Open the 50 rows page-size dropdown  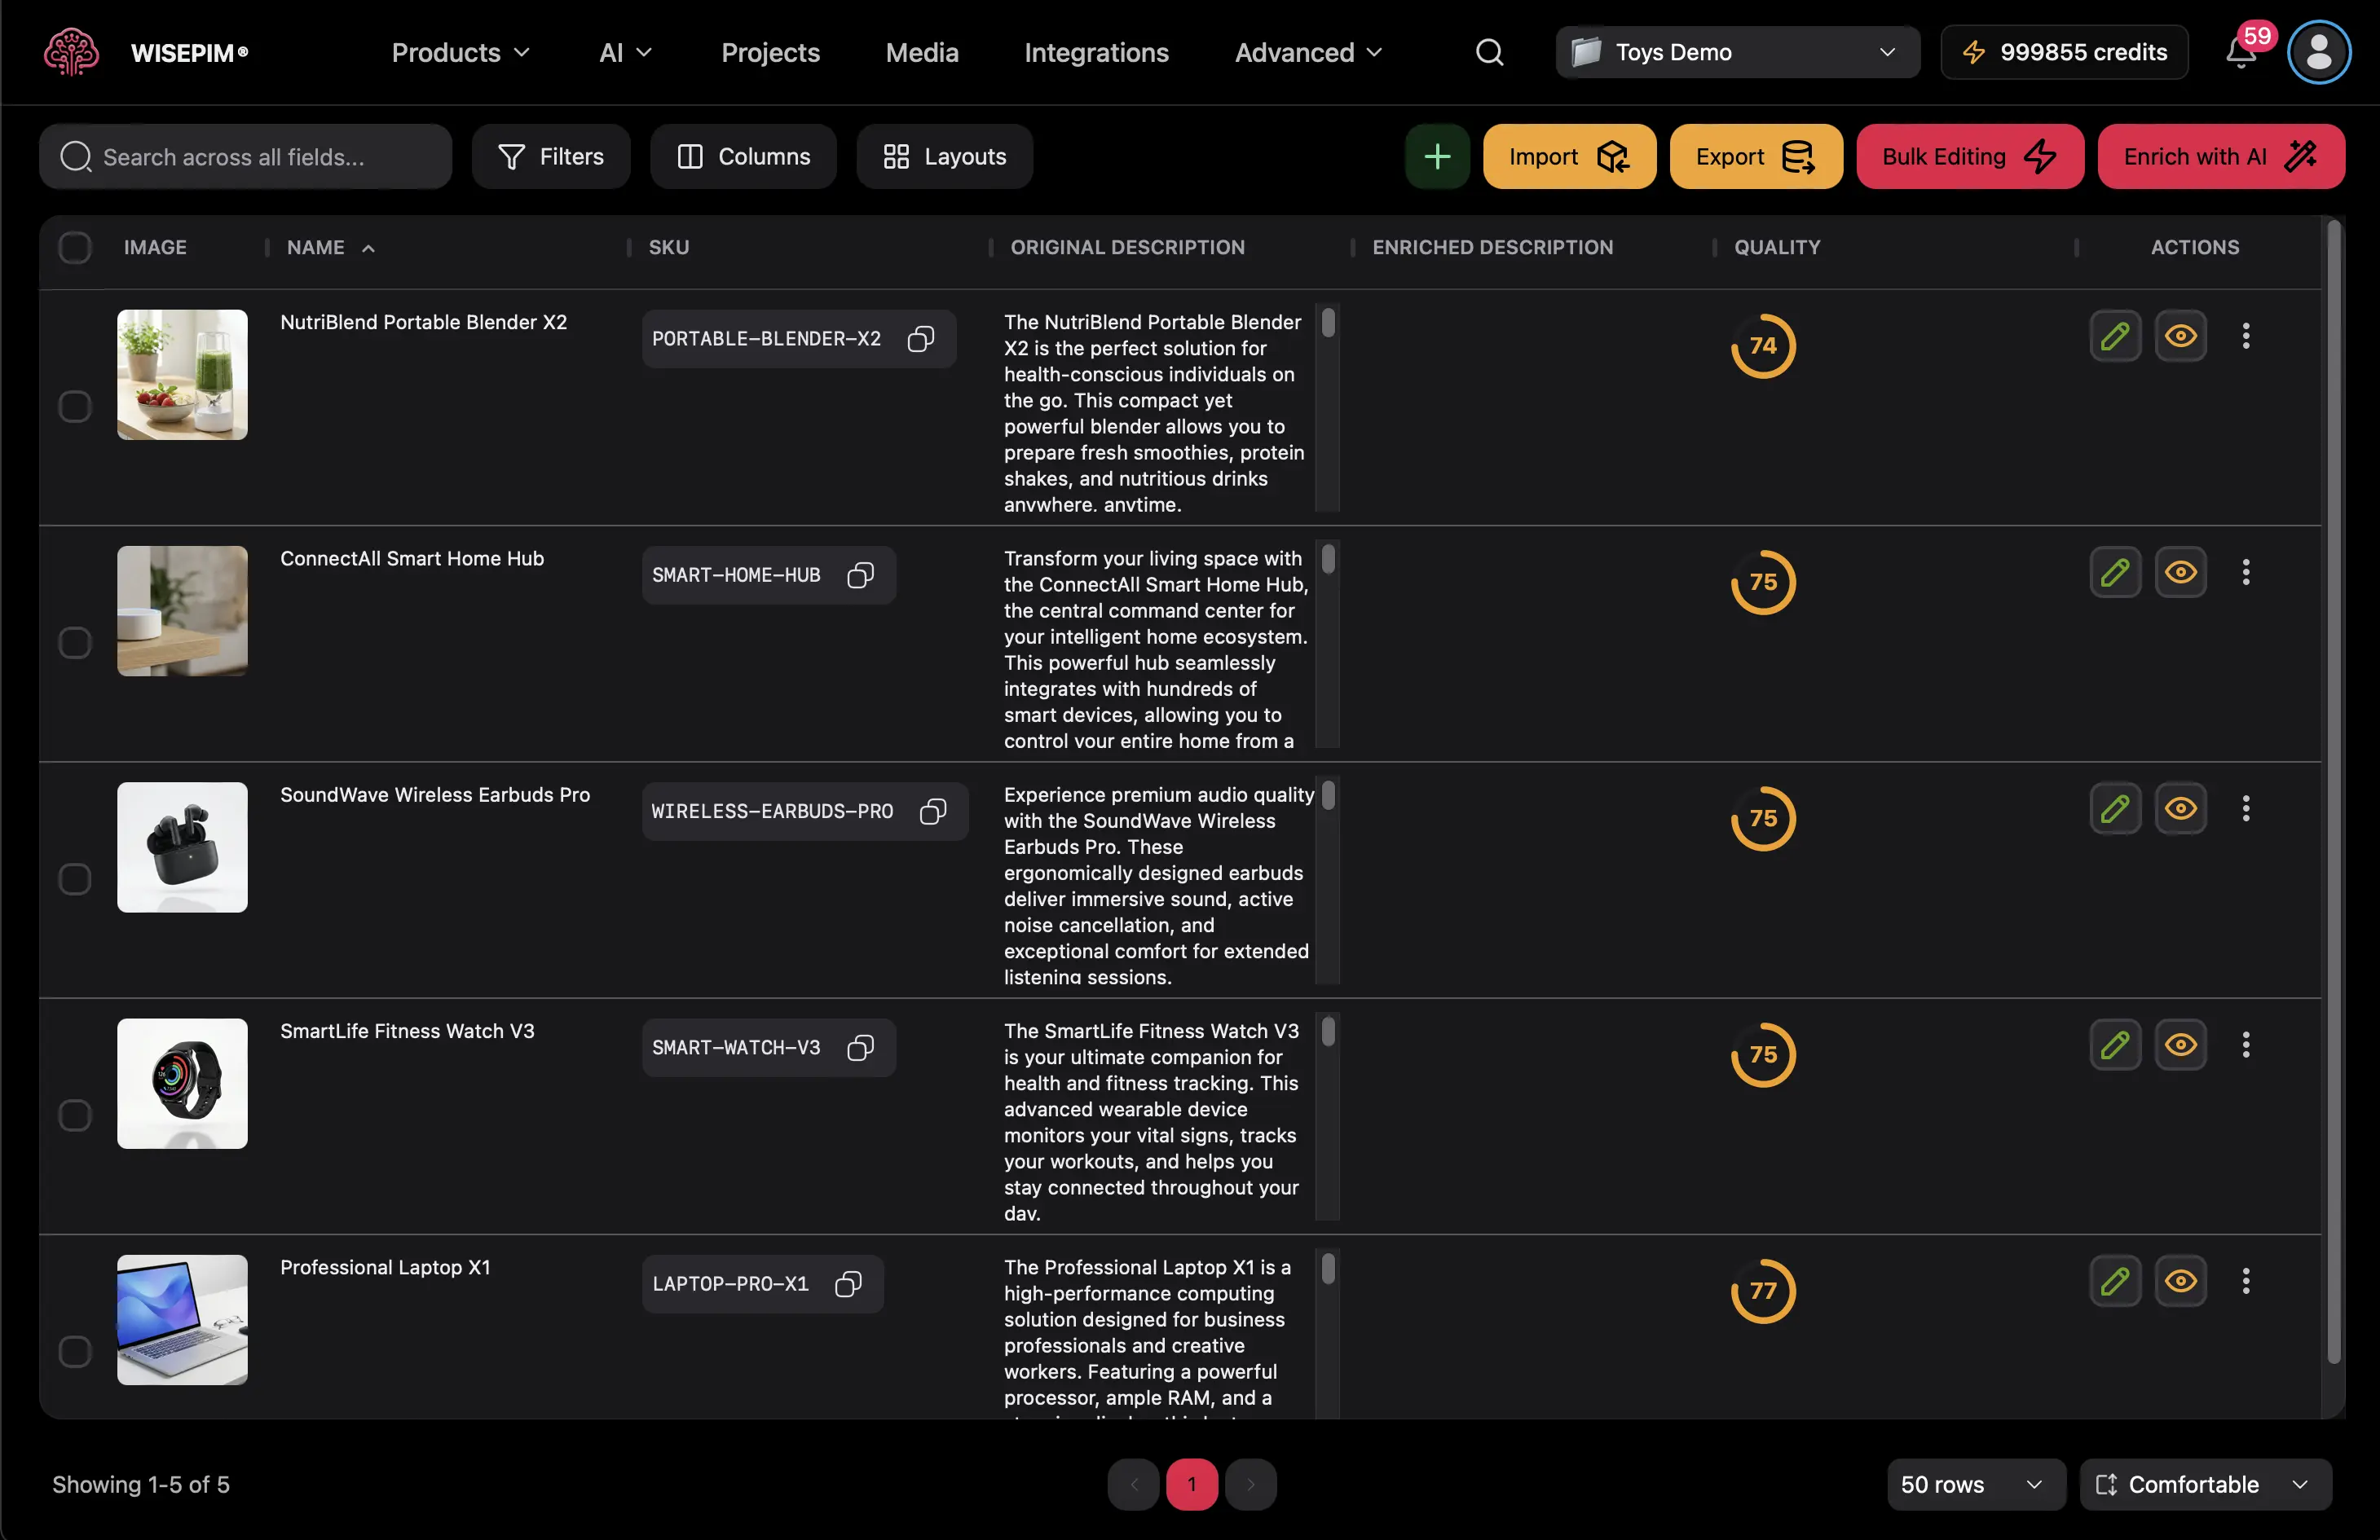[1974, 1484]
